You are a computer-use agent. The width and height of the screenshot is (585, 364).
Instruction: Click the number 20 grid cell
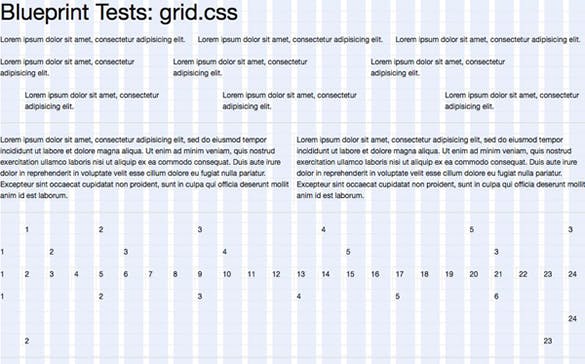click(x=474, y=274)
